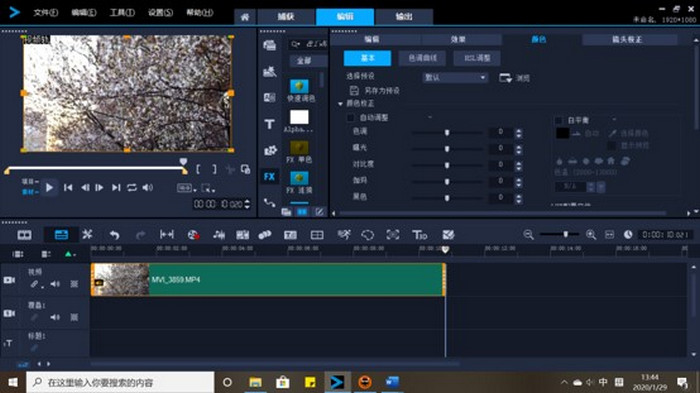
Task: Undo the last edit
Action: tap(114, 235)
